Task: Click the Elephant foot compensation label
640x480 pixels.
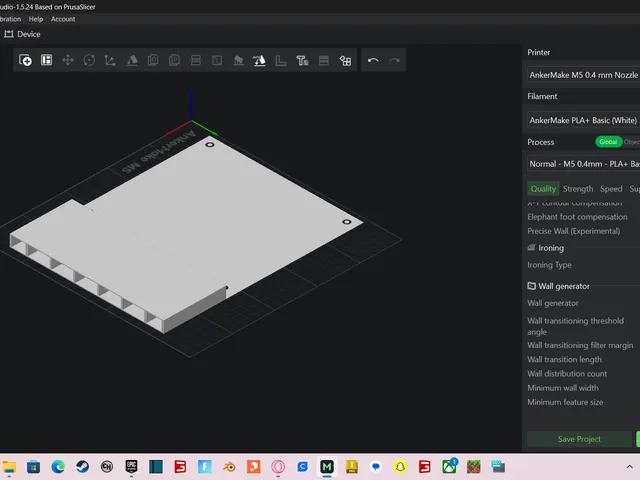Action: pos(577,217)
